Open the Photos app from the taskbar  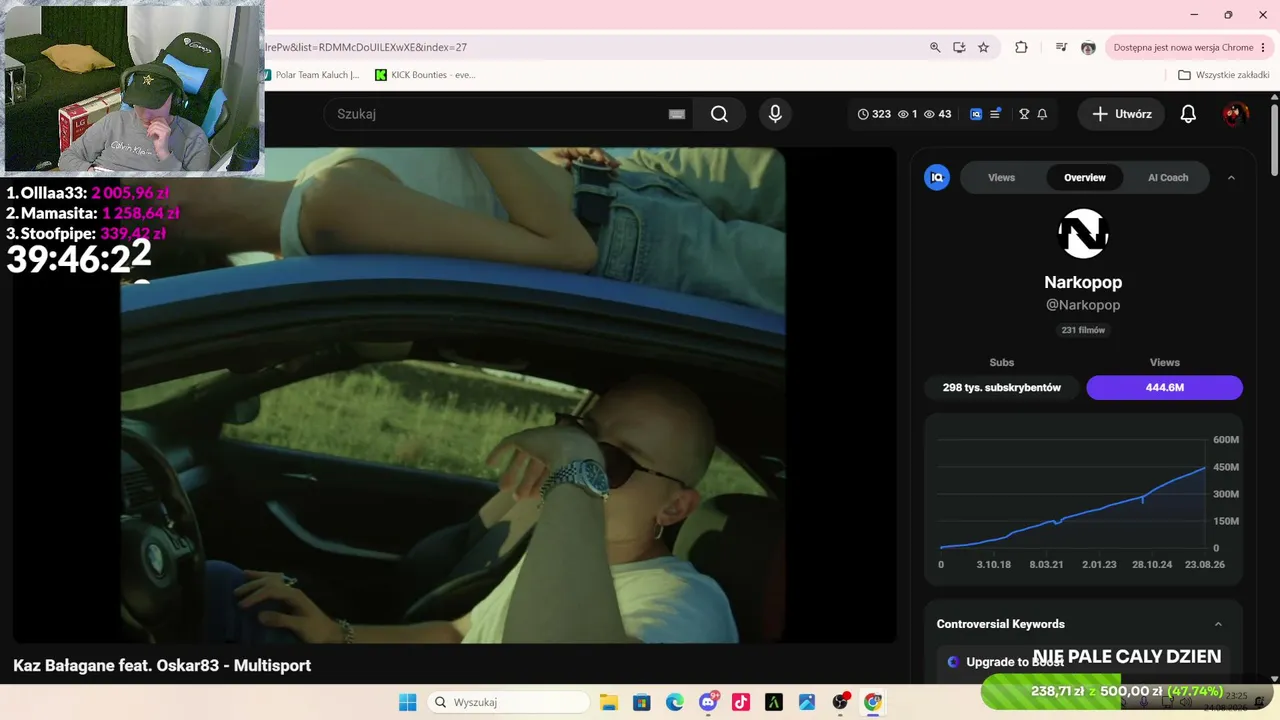[807, 702]
